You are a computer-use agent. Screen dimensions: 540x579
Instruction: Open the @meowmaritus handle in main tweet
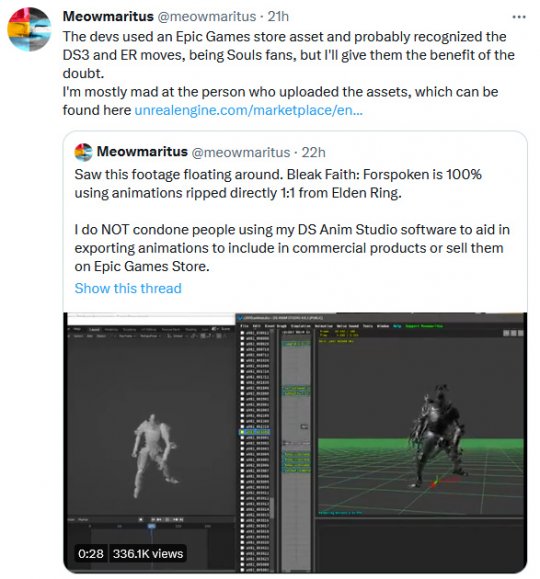[x=207, y=16]
